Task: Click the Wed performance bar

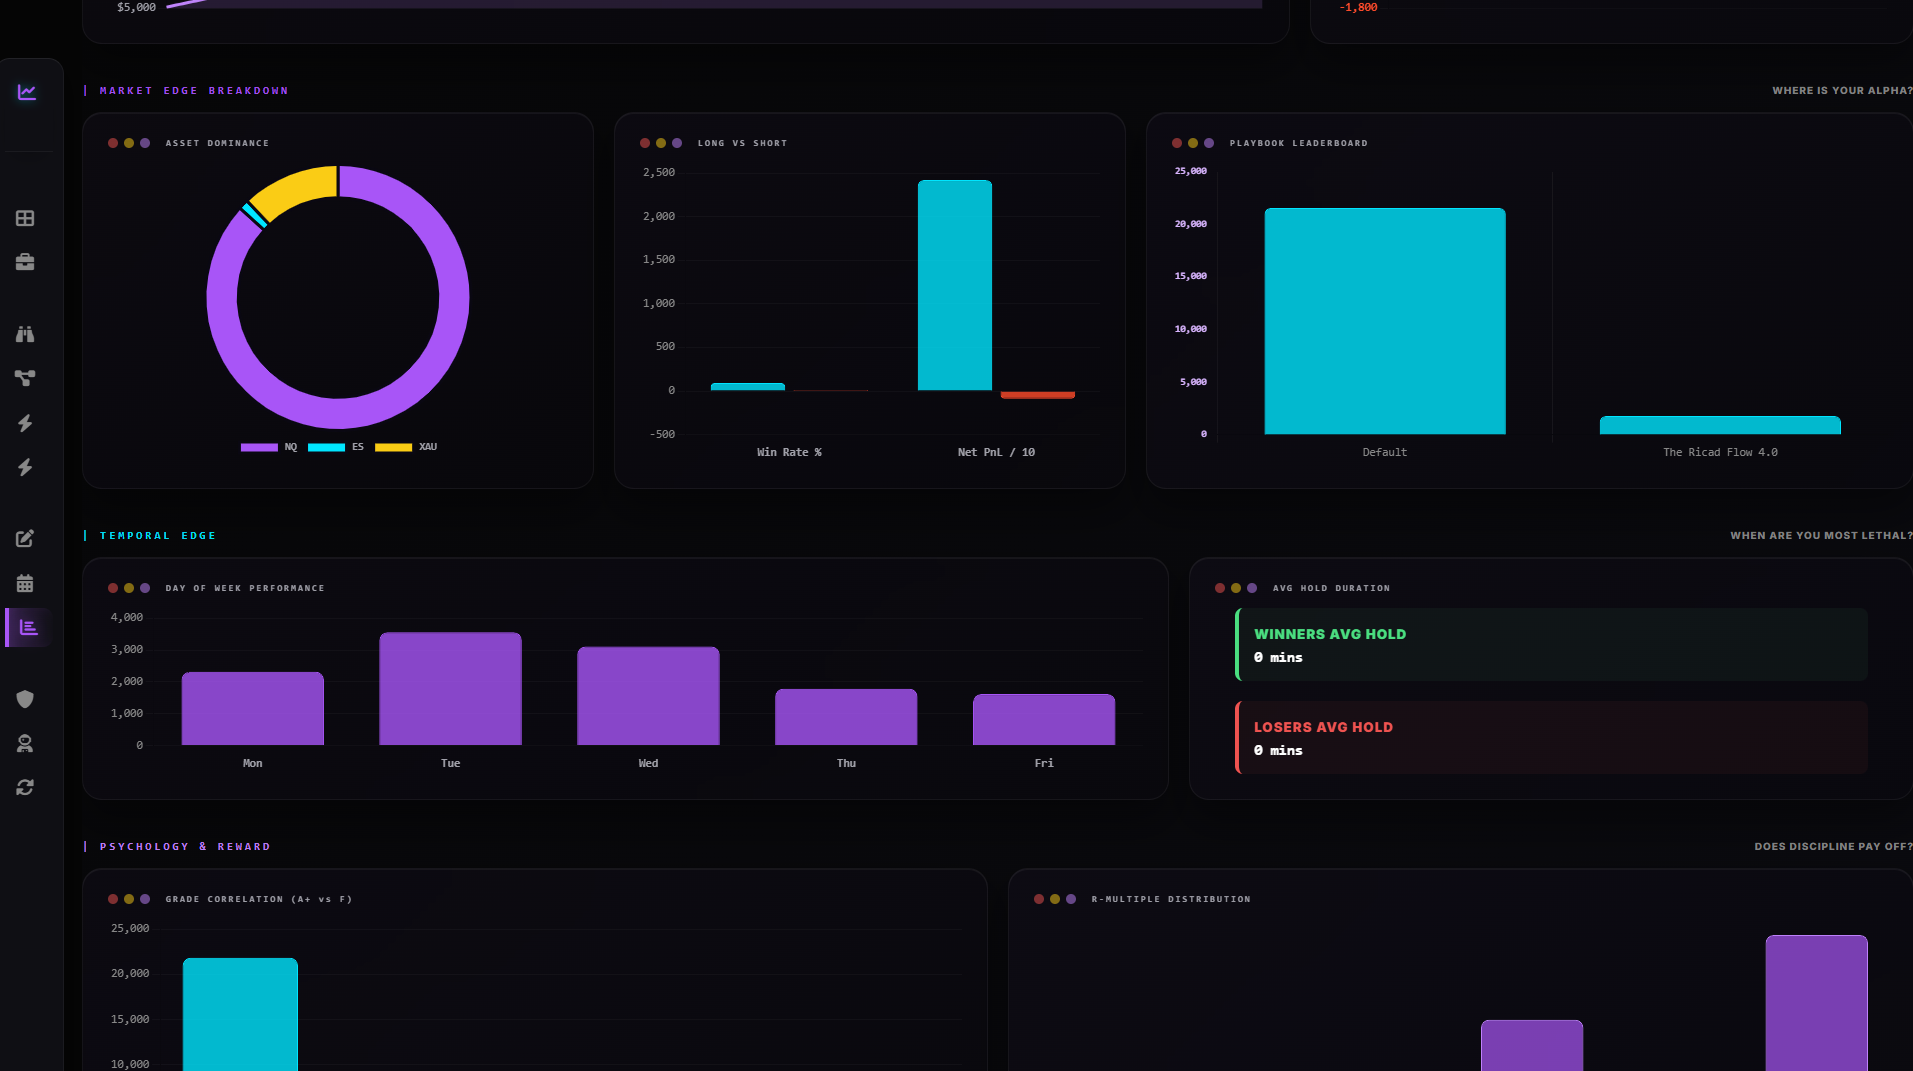Action: click(x=648, y=696)
